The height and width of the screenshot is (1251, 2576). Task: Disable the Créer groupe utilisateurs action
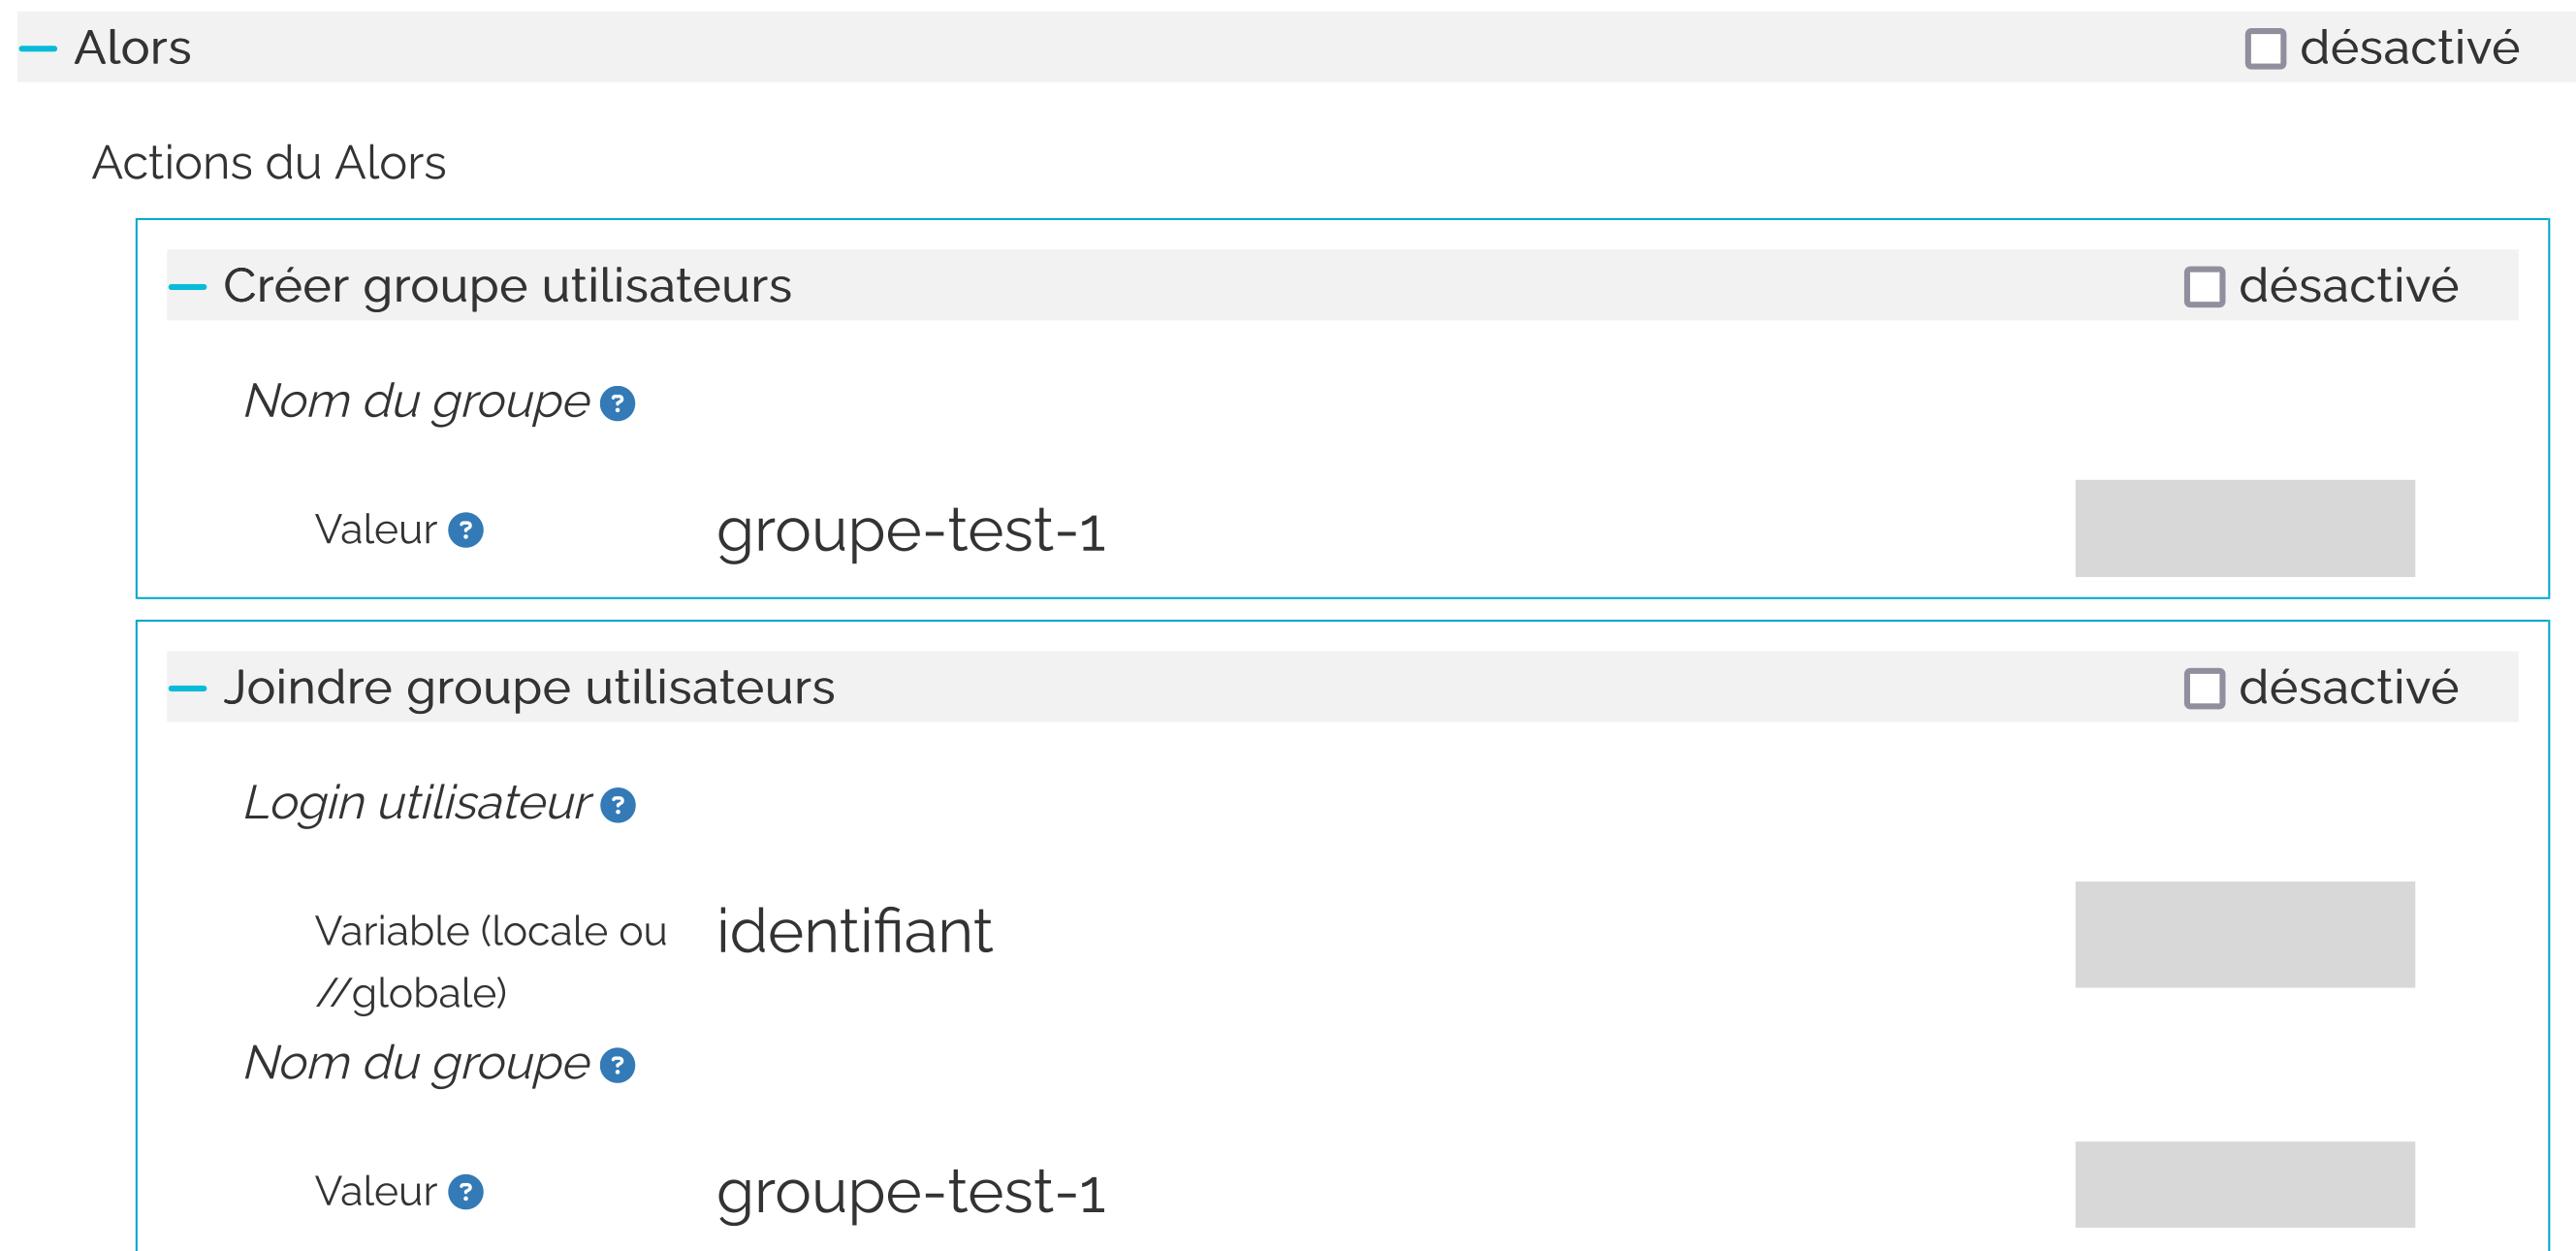[2203, 287]
